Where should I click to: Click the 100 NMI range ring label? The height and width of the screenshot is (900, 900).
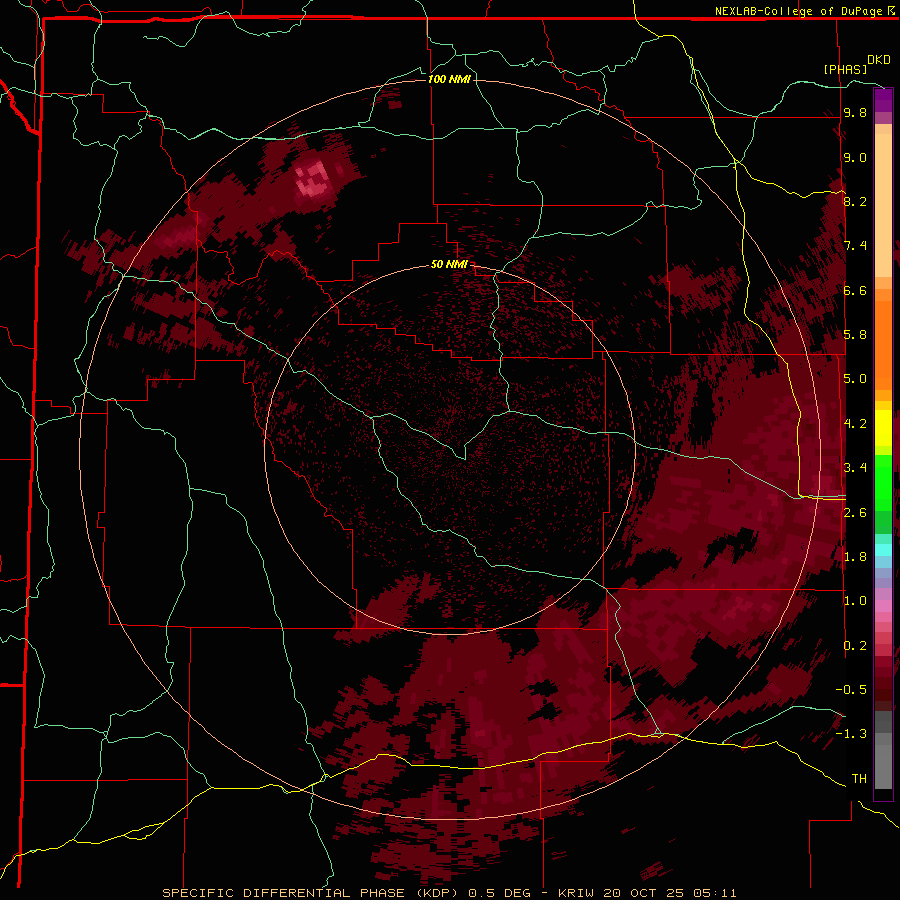449,79
